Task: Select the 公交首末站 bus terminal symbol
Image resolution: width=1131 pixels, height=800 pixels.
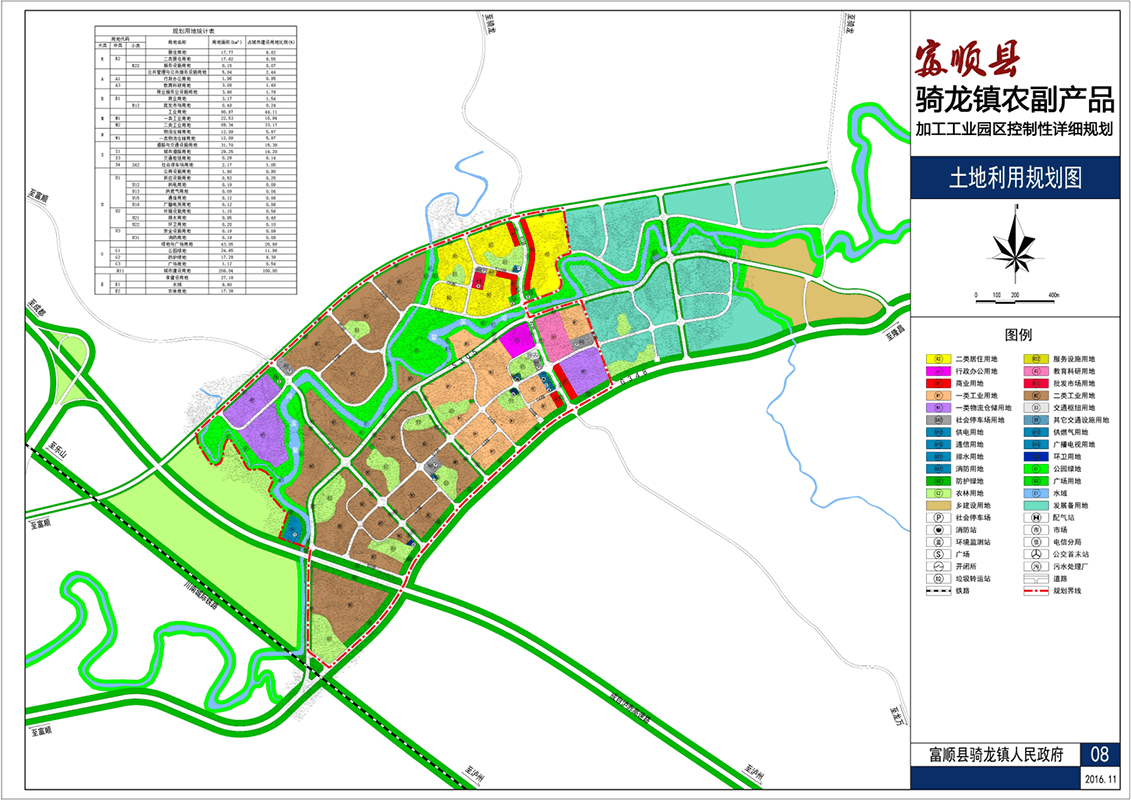Action: coord(1032,554)
